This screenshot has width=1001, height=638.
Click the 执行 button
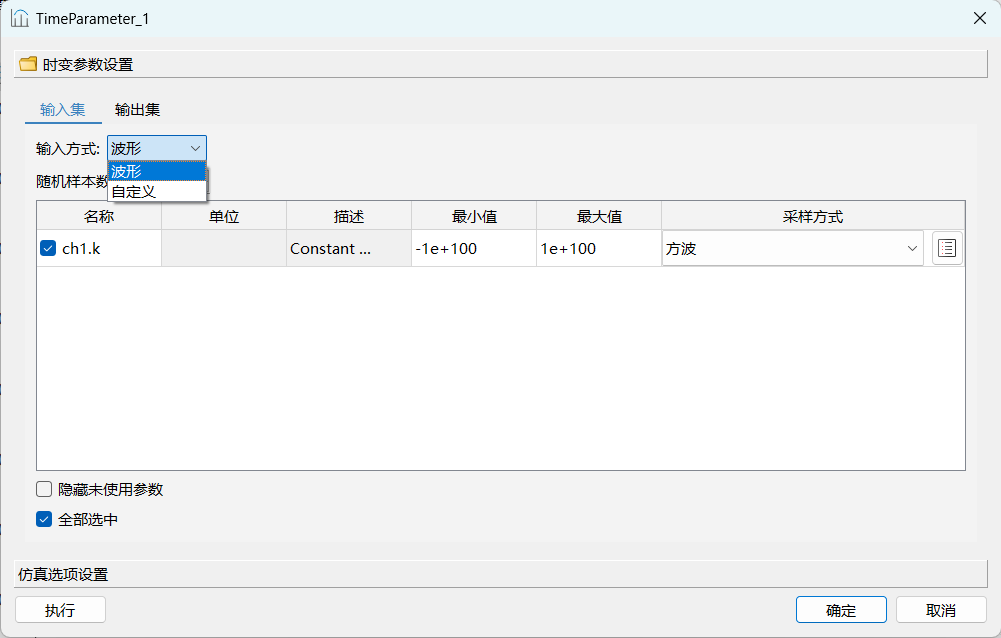pos(61,610)
